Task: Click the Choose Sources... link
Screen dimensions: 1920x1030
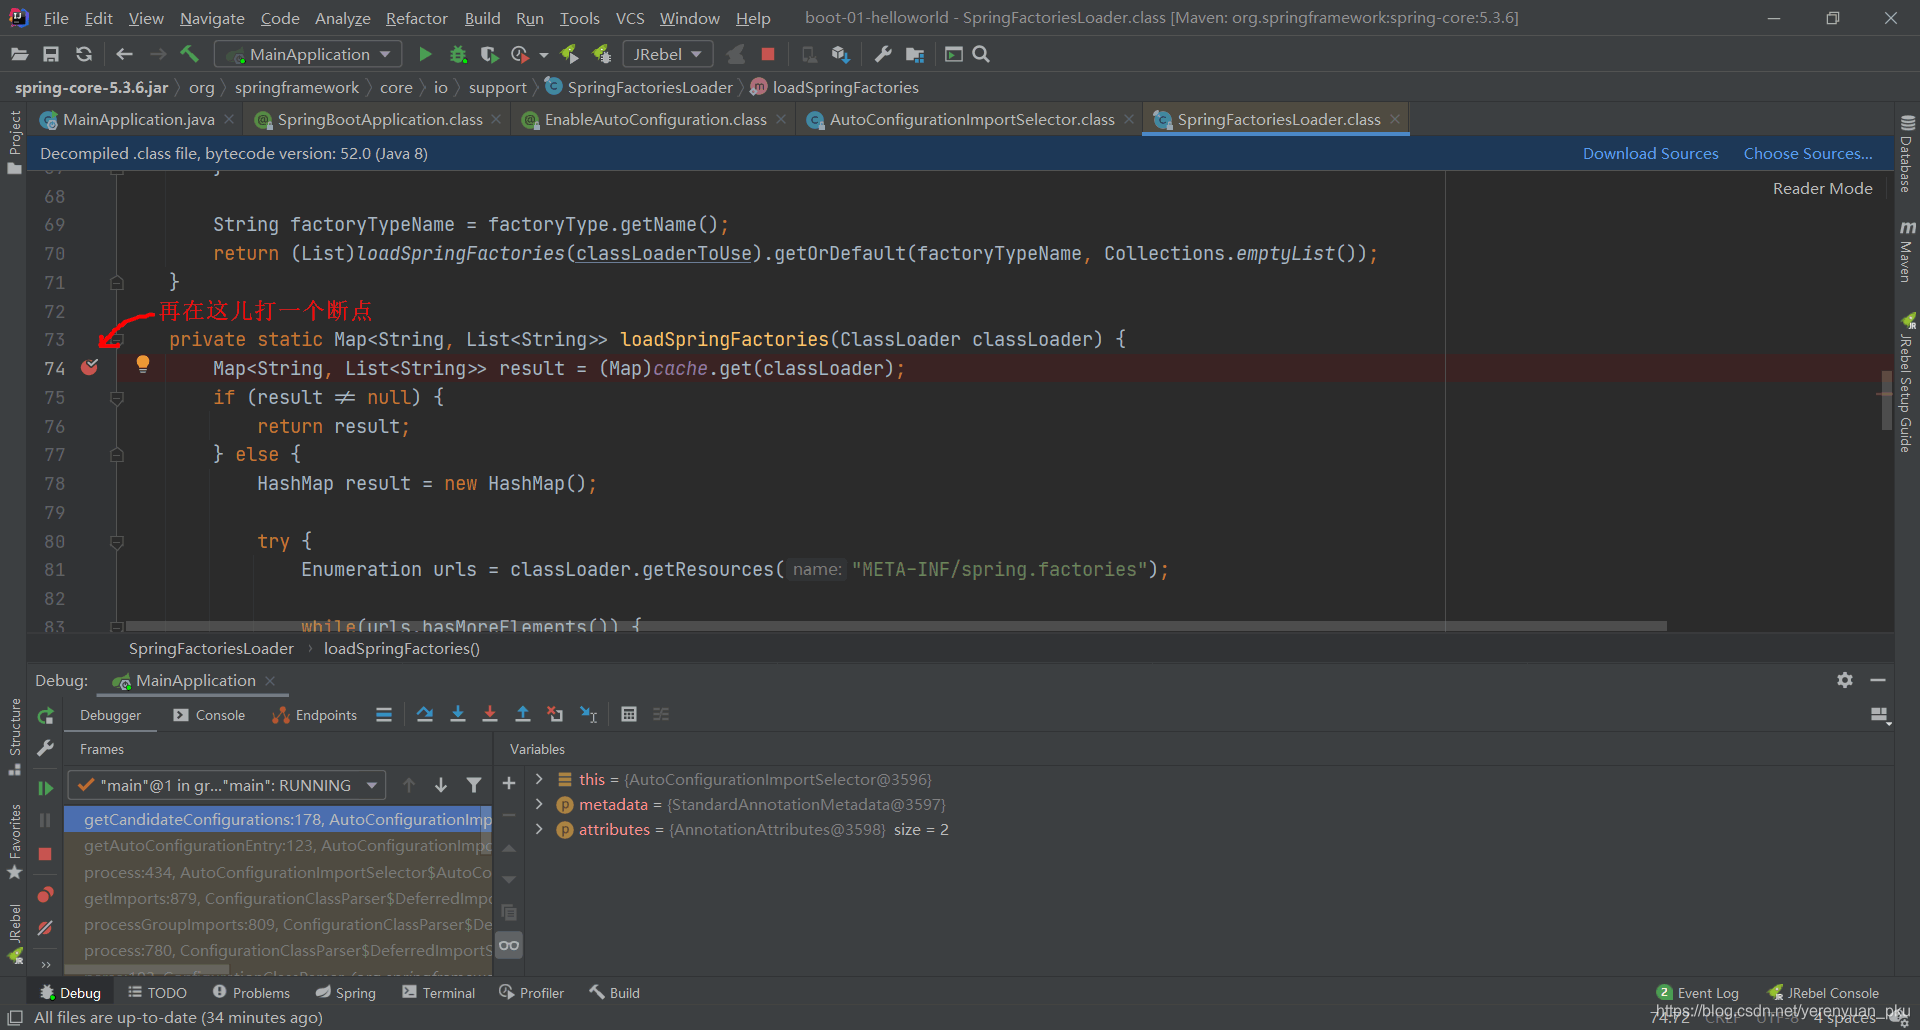Action: (x=1808, y=153)
